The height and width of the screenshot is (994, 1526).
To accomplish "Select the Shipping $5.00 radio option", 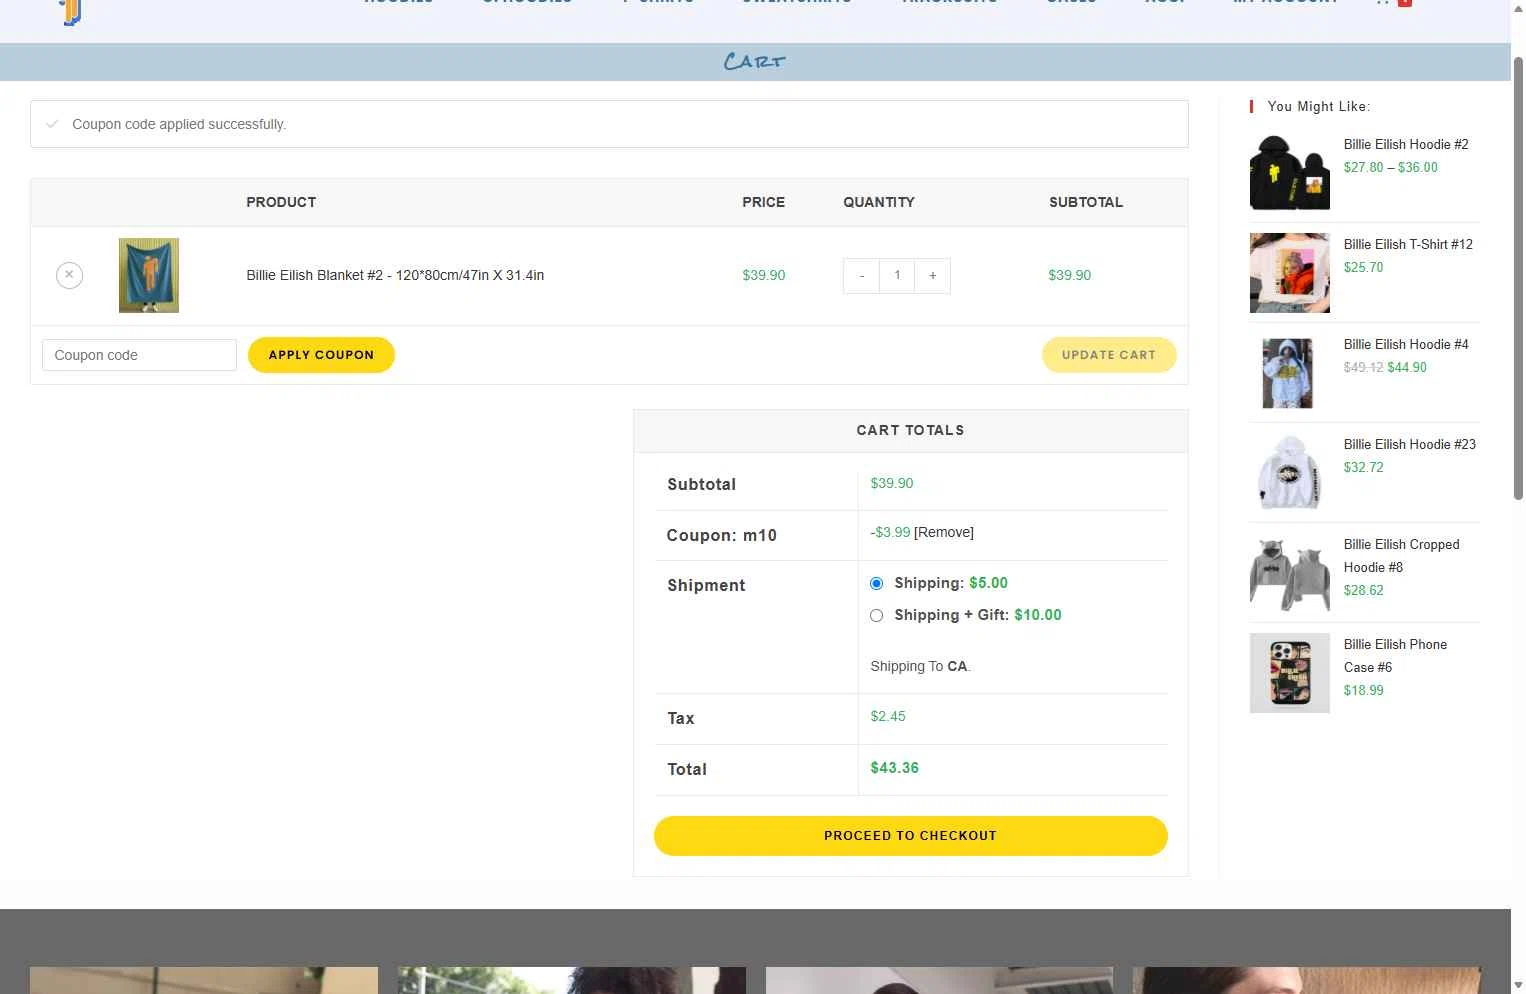I will click(877, 584).
